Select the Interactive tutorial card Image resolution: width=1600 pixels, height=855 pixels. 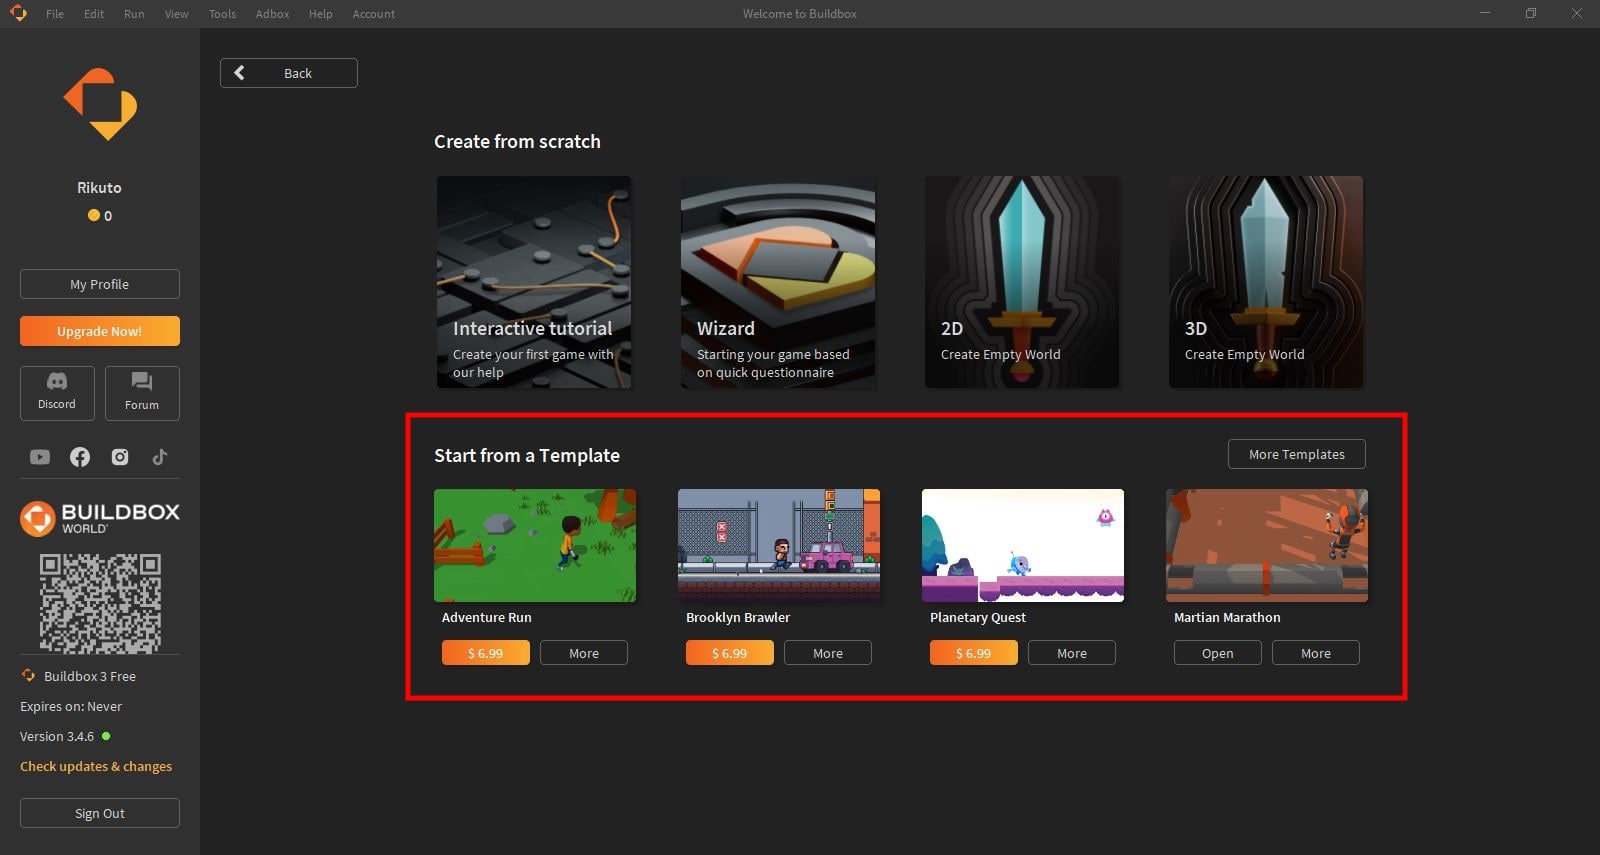coord(534,282)
